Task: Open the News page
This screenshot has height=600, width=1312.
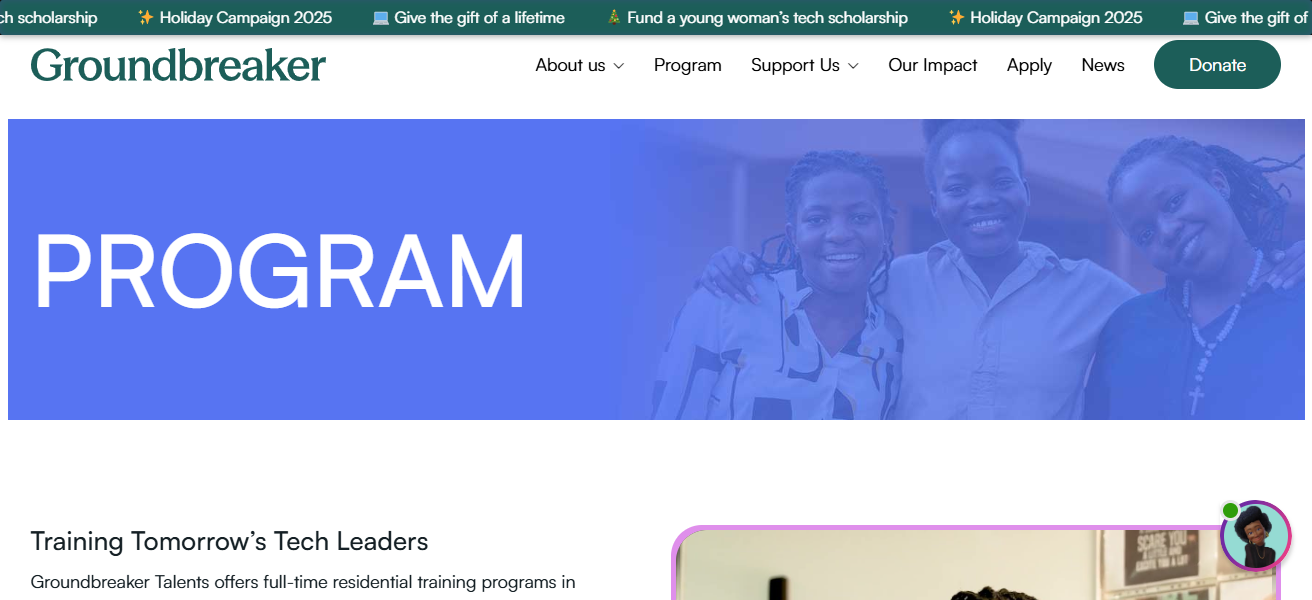Action: (1103, 65)
